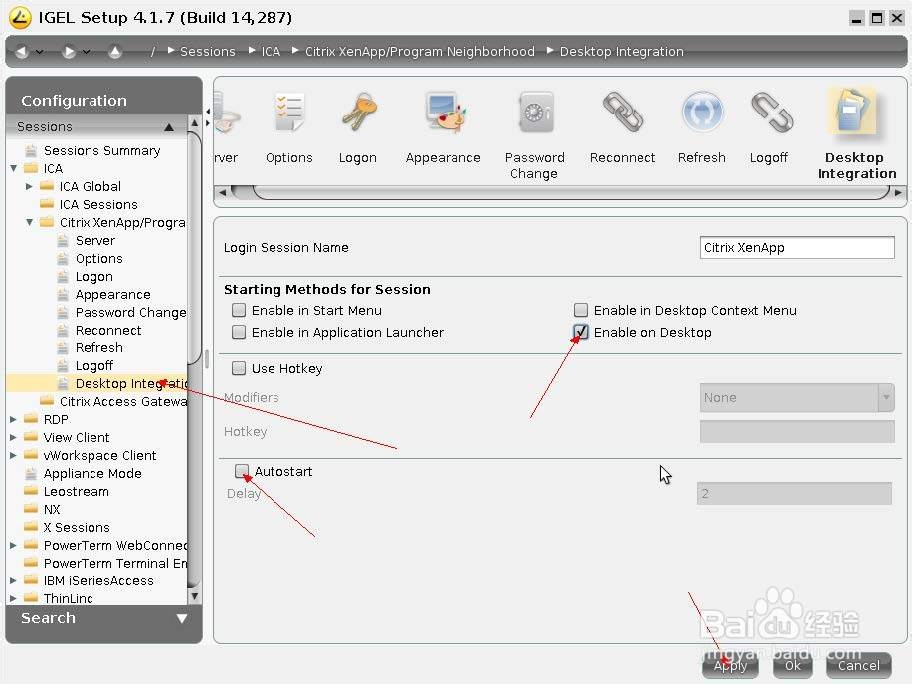The image size is (912, 684).
Task: Go up one level with up arrow
Action: click(x=115, y=52)
